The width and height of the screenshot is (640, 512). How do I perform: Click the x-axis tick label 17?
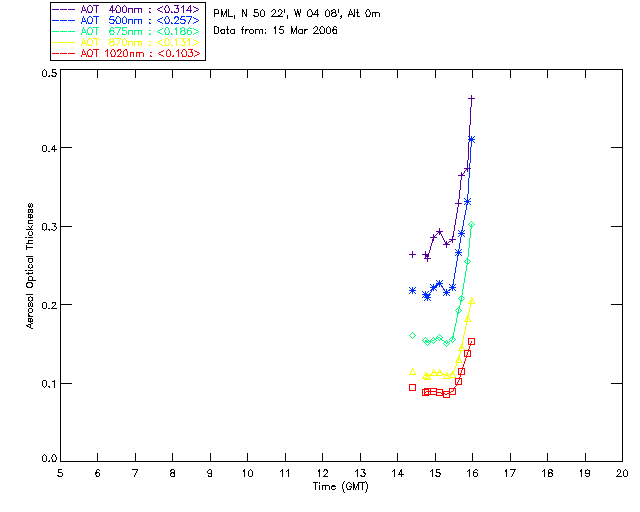[x=510, y=473]
